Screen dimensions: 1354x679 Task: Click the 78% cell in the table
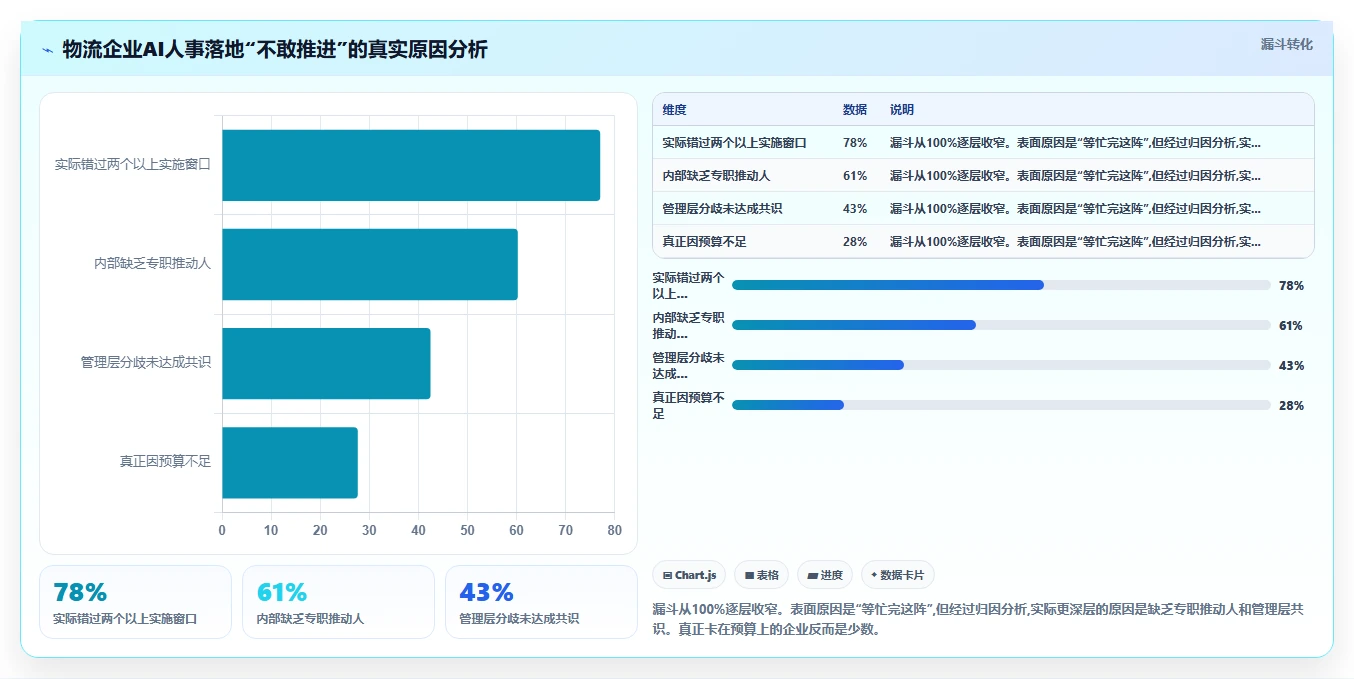[855, 142]
